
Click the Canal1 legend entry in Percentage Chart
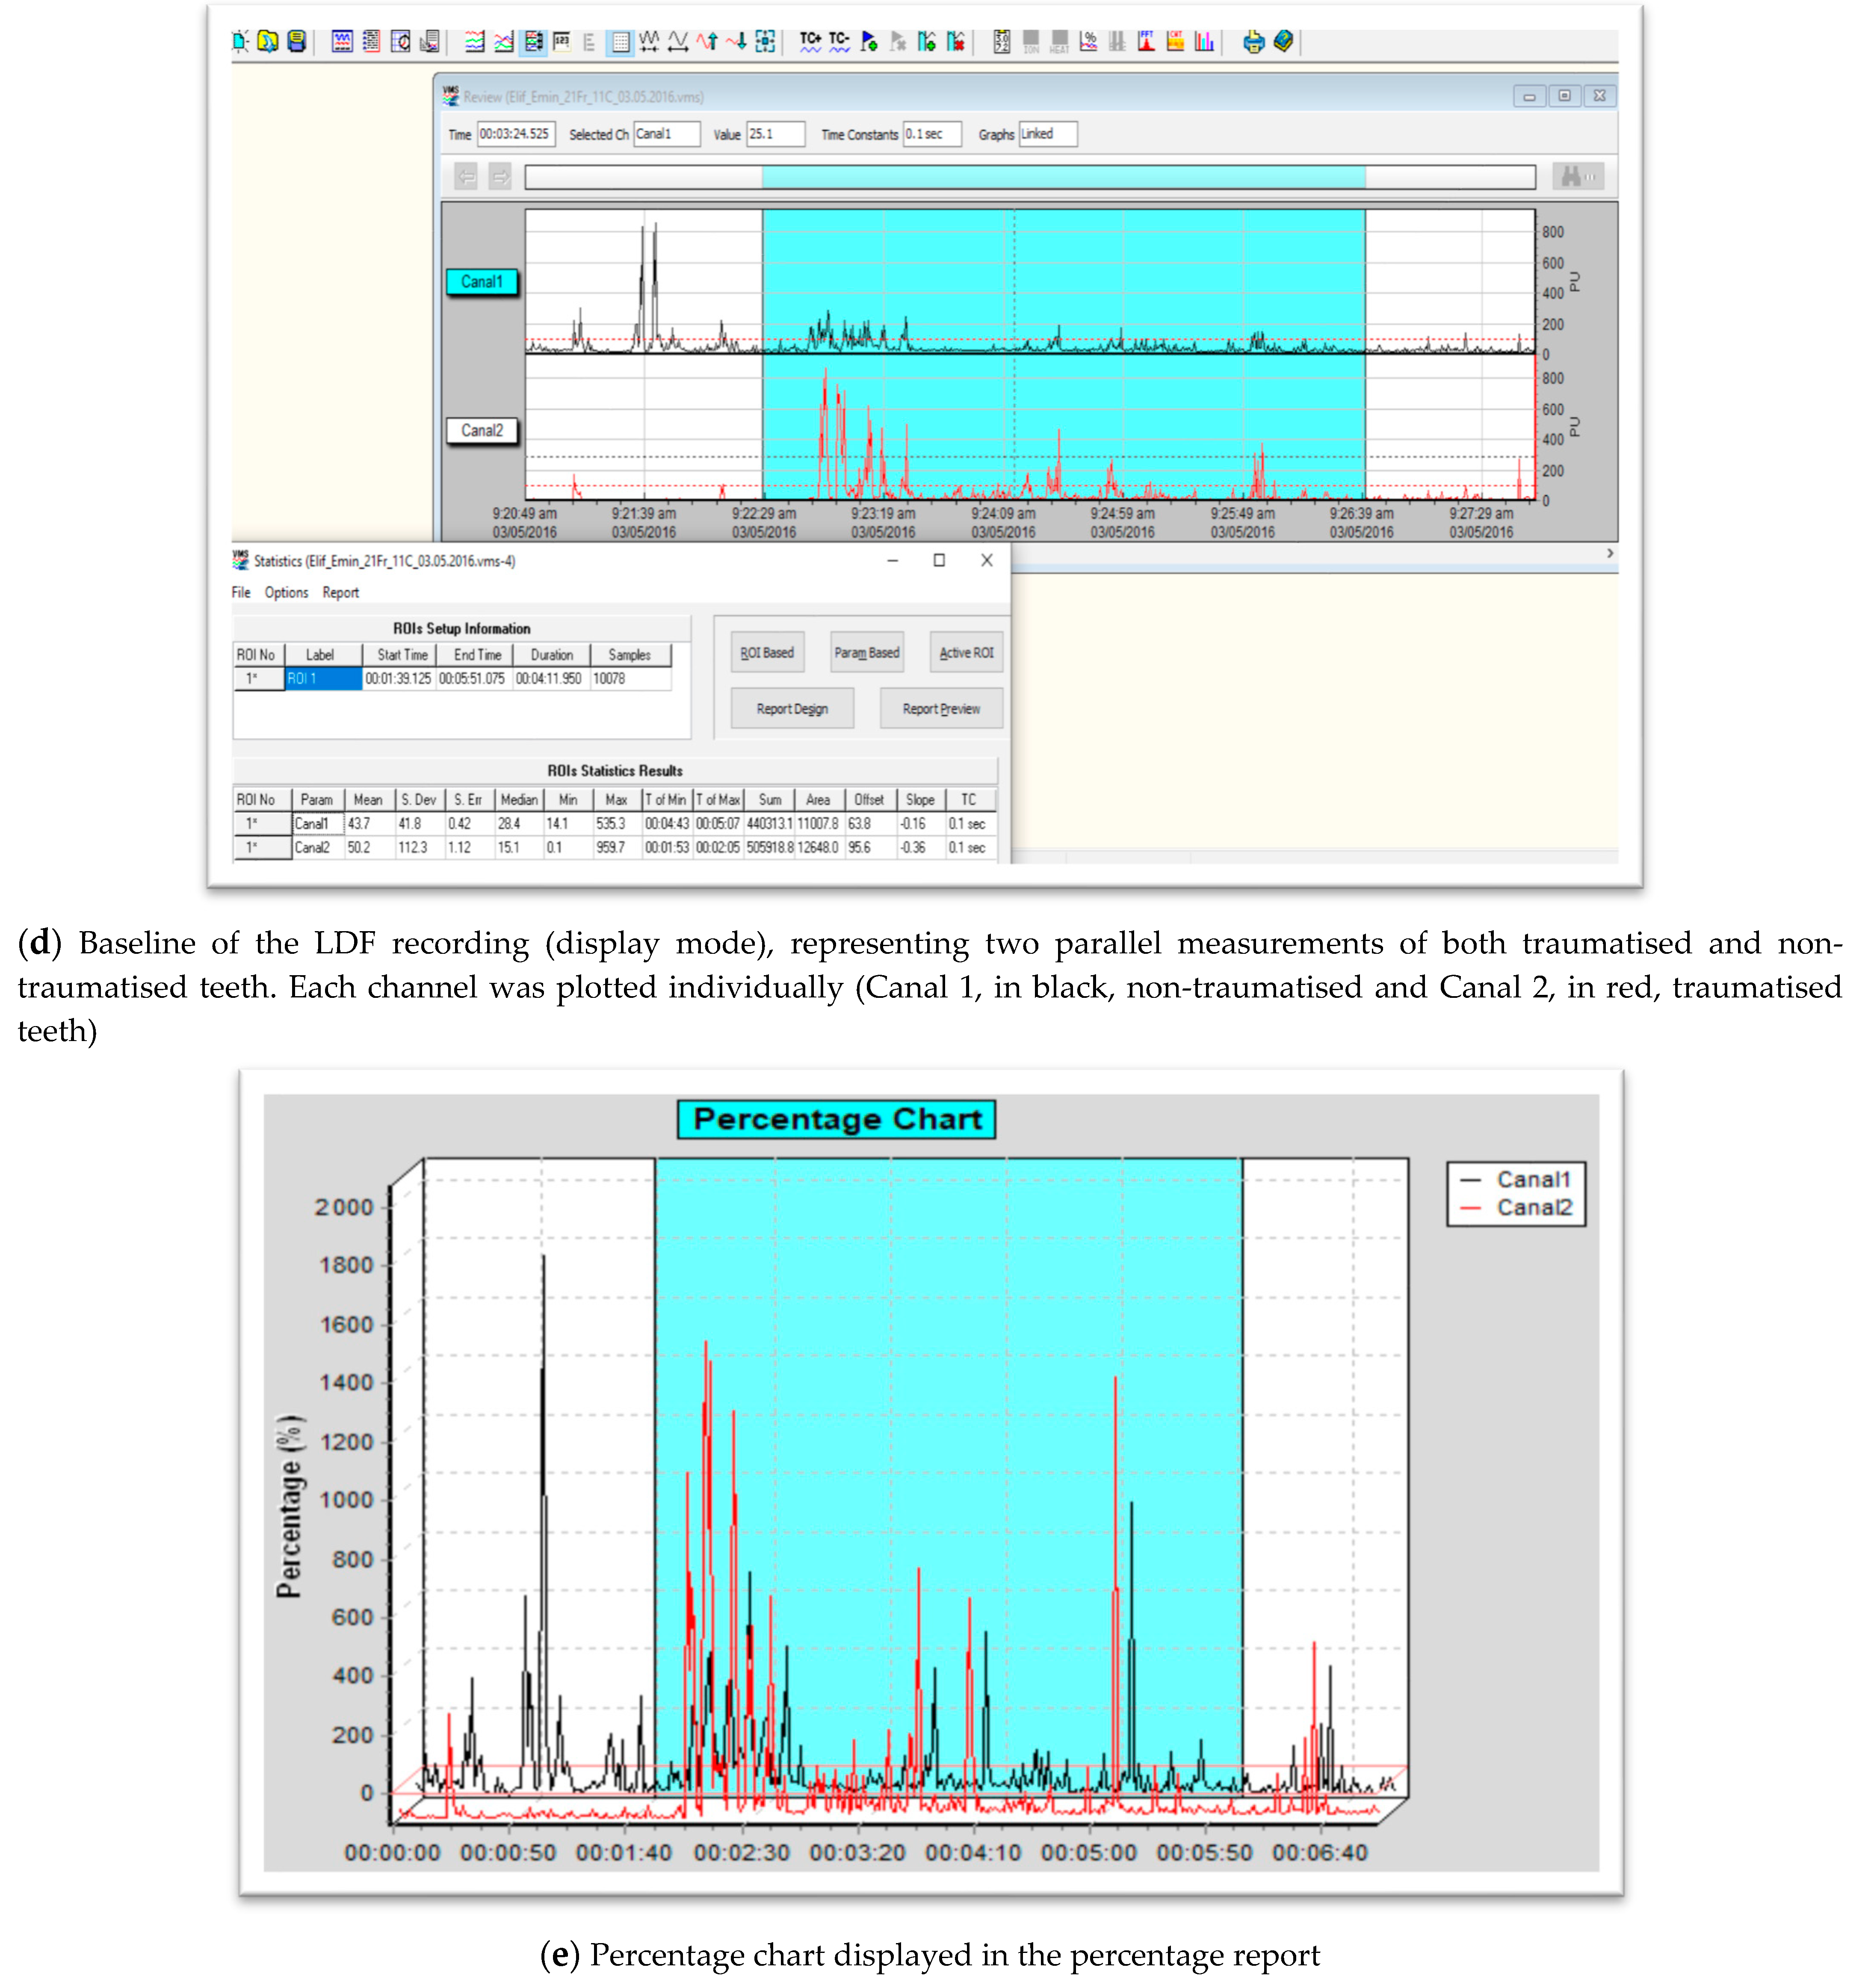tap(1516, 1179)
